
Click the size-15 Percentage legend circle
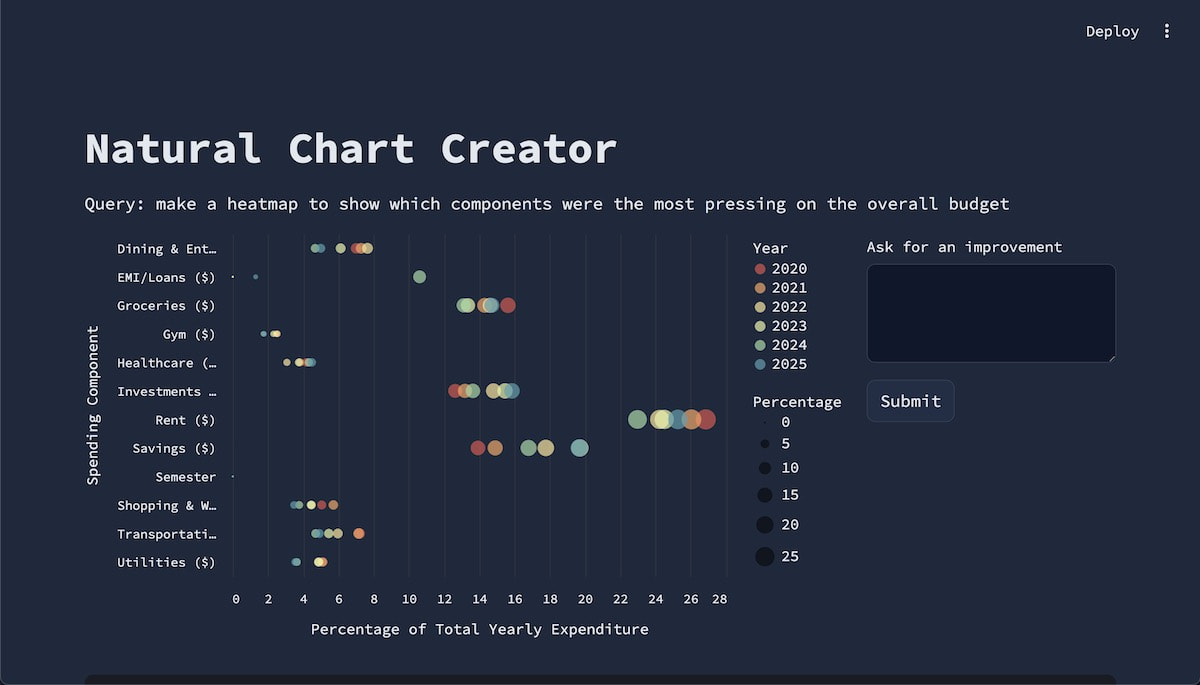765,495
